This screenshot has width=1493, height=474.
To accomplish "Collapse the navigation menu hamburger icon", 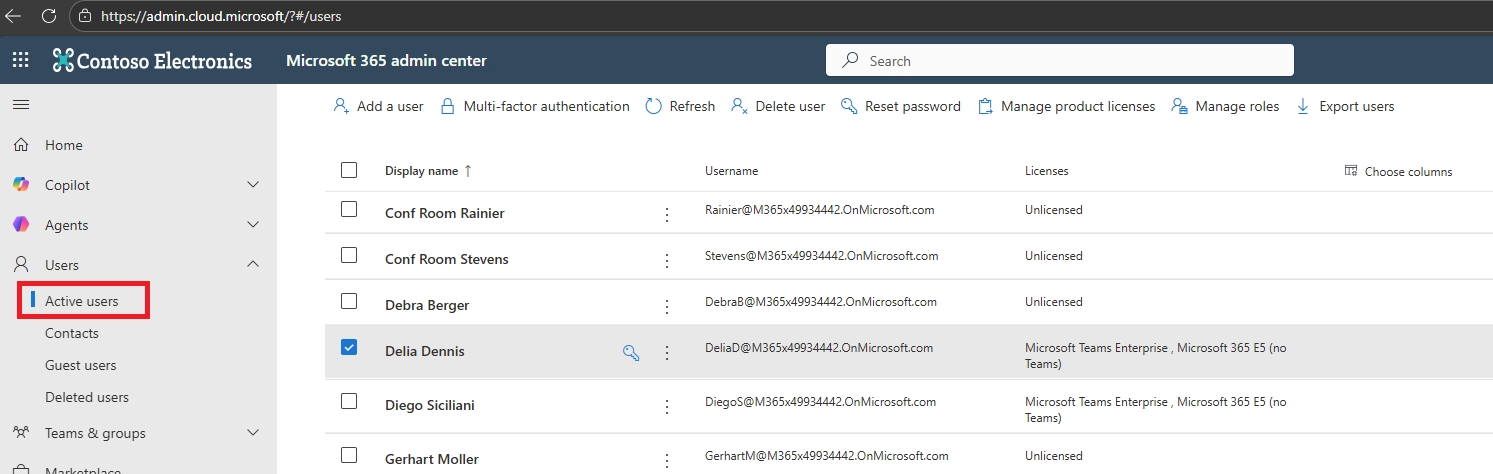I will point(20,104).
